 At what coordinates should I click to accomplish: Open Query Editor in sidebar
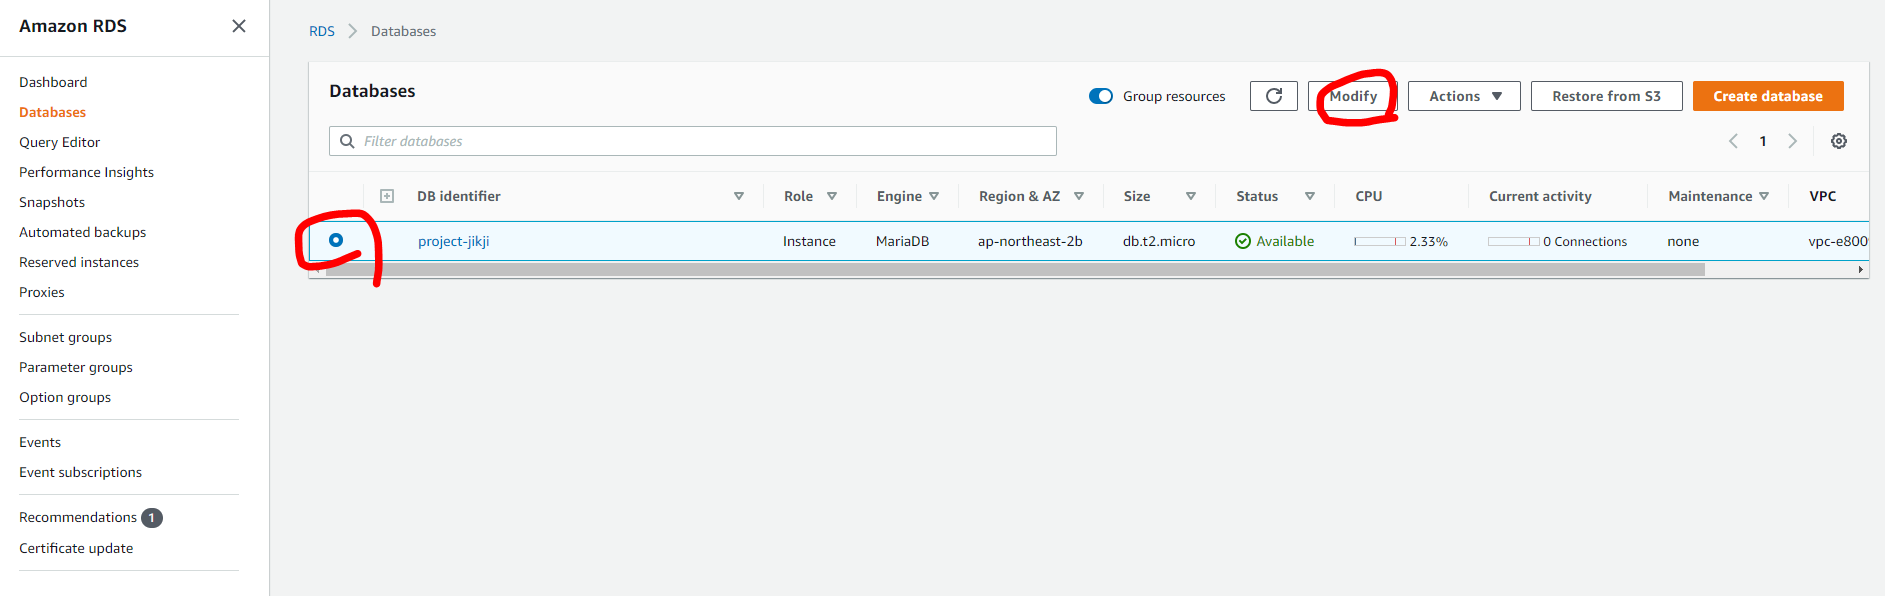pyautogui.click(x=60, y=142)
